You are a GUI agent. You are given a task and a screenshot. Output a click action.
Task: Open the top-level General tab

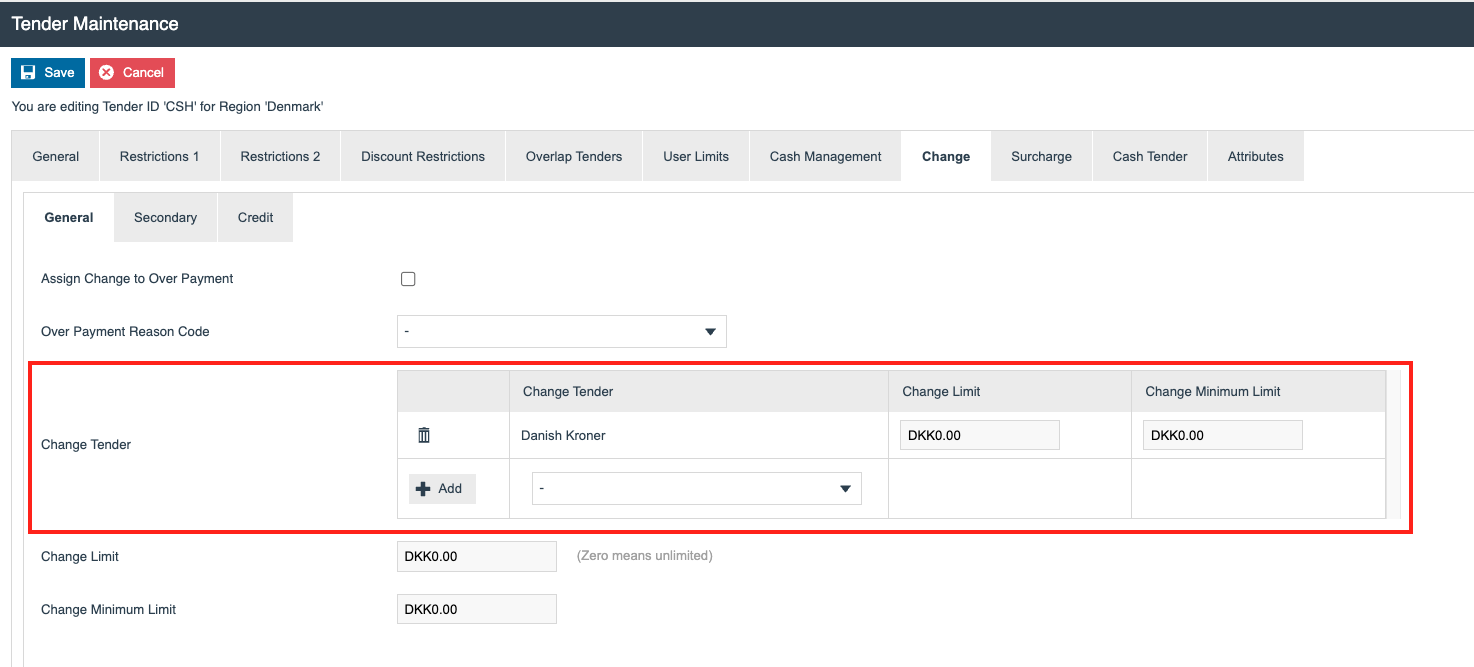[x=56, y=156]
